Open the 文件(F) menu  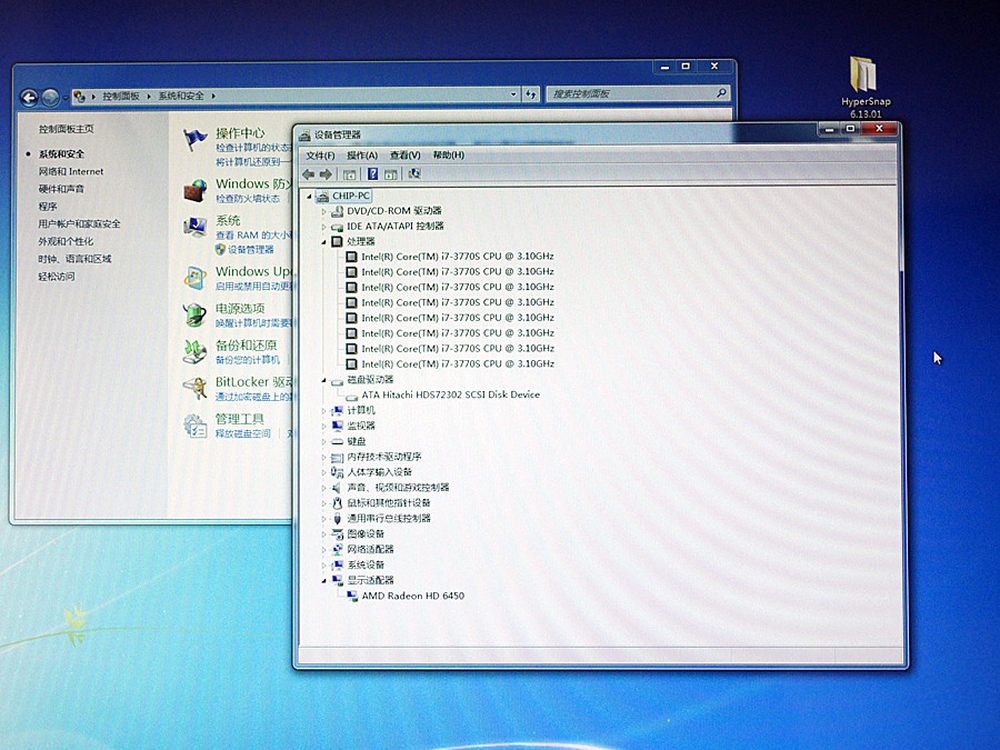tap(320, 156)
